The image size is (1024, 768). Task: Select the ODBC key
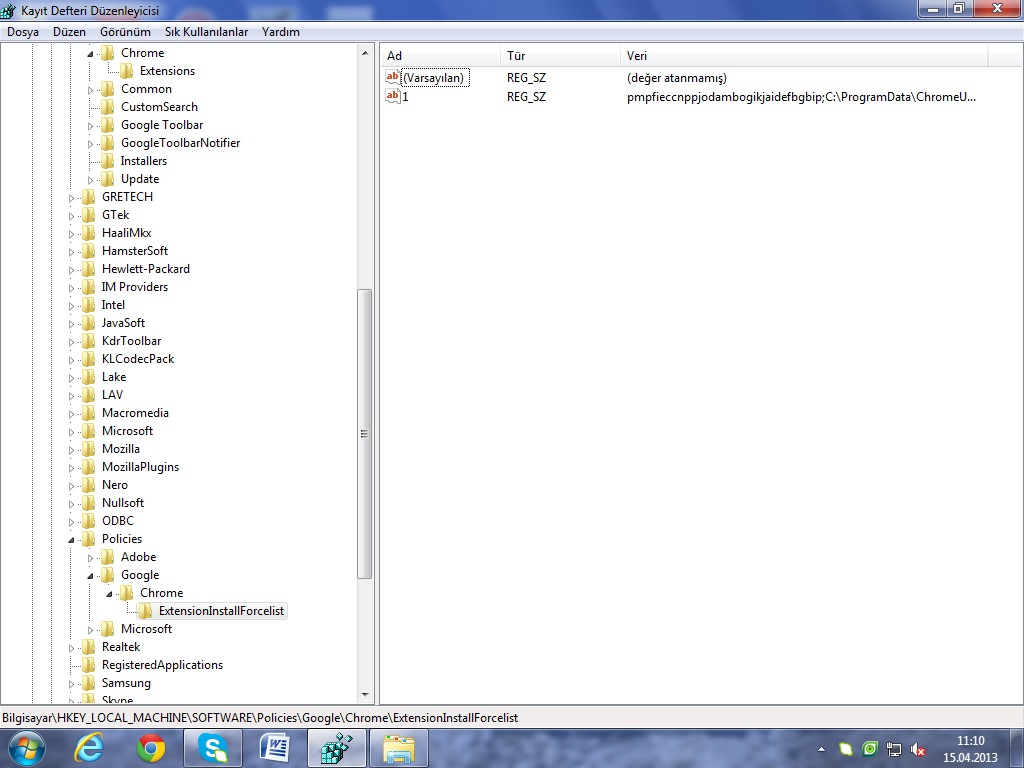(118, 520)
